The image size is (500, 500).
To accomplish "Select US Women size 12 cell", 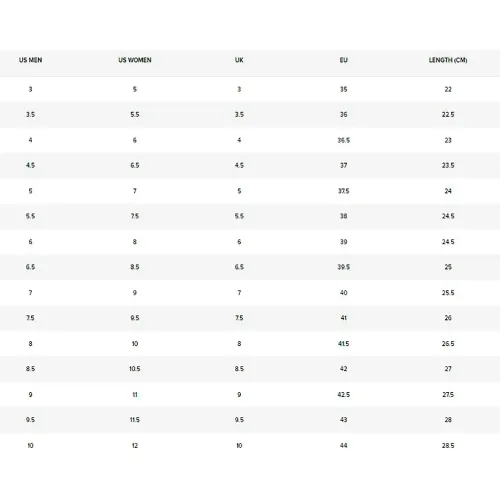I will coord(135,446).
